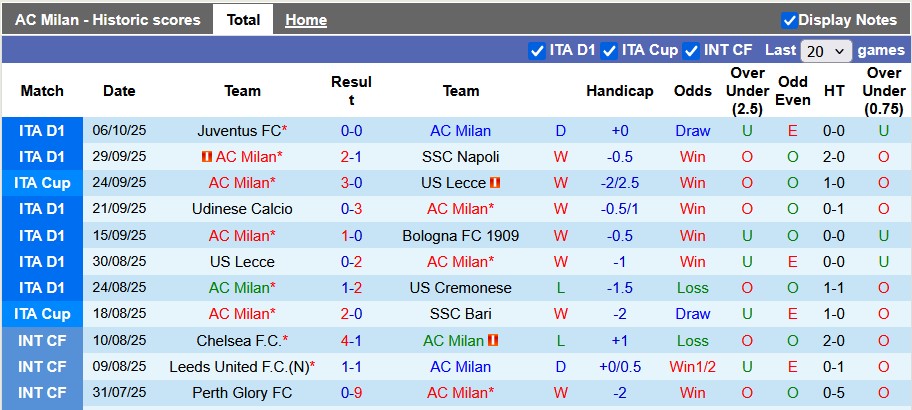
Task: Open the Last games count dropdown
Action: tap(826, 50)
